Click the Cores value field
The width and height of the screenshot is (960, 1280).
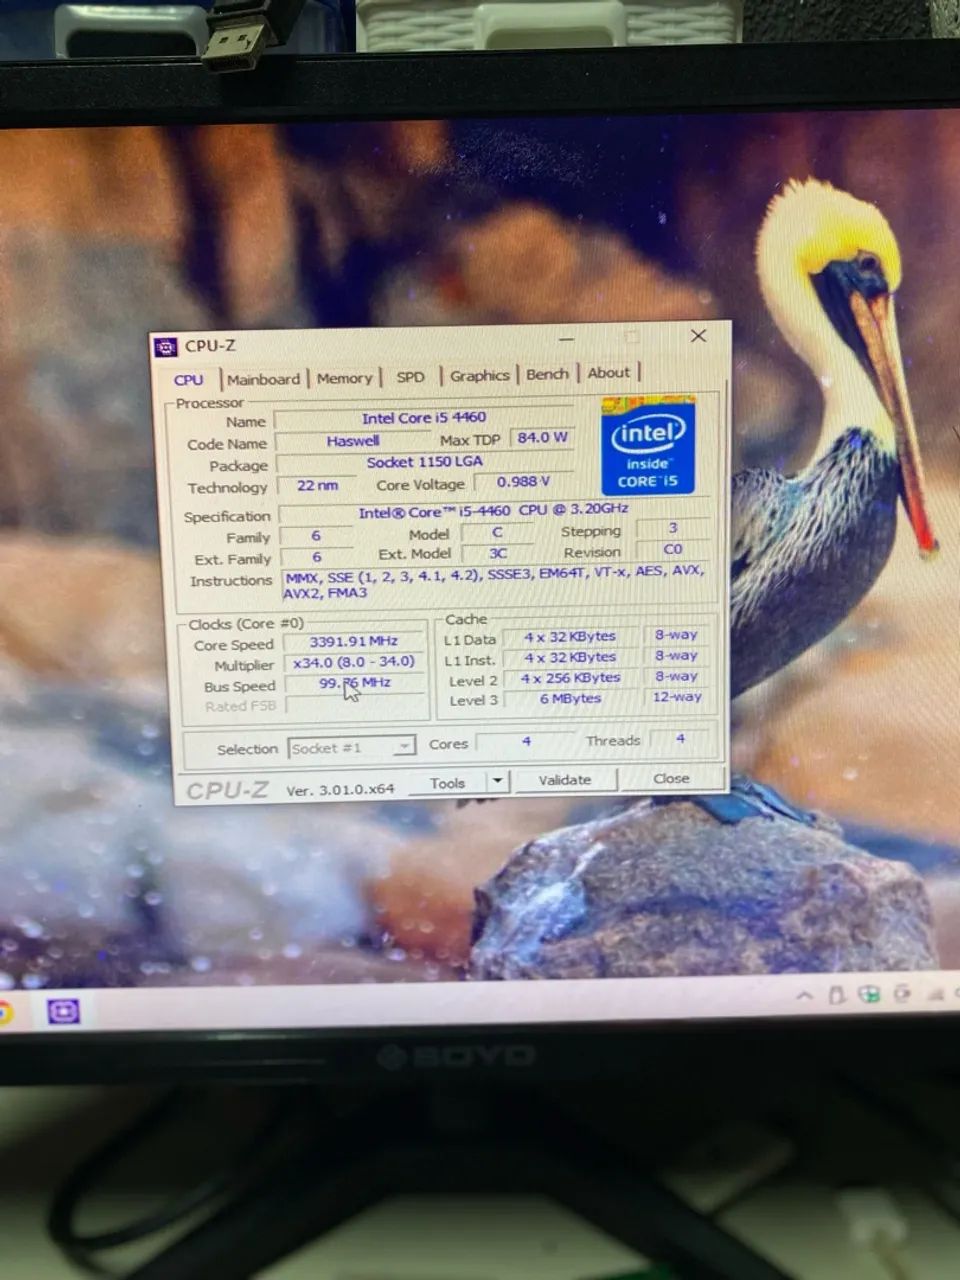pos(526,741)
